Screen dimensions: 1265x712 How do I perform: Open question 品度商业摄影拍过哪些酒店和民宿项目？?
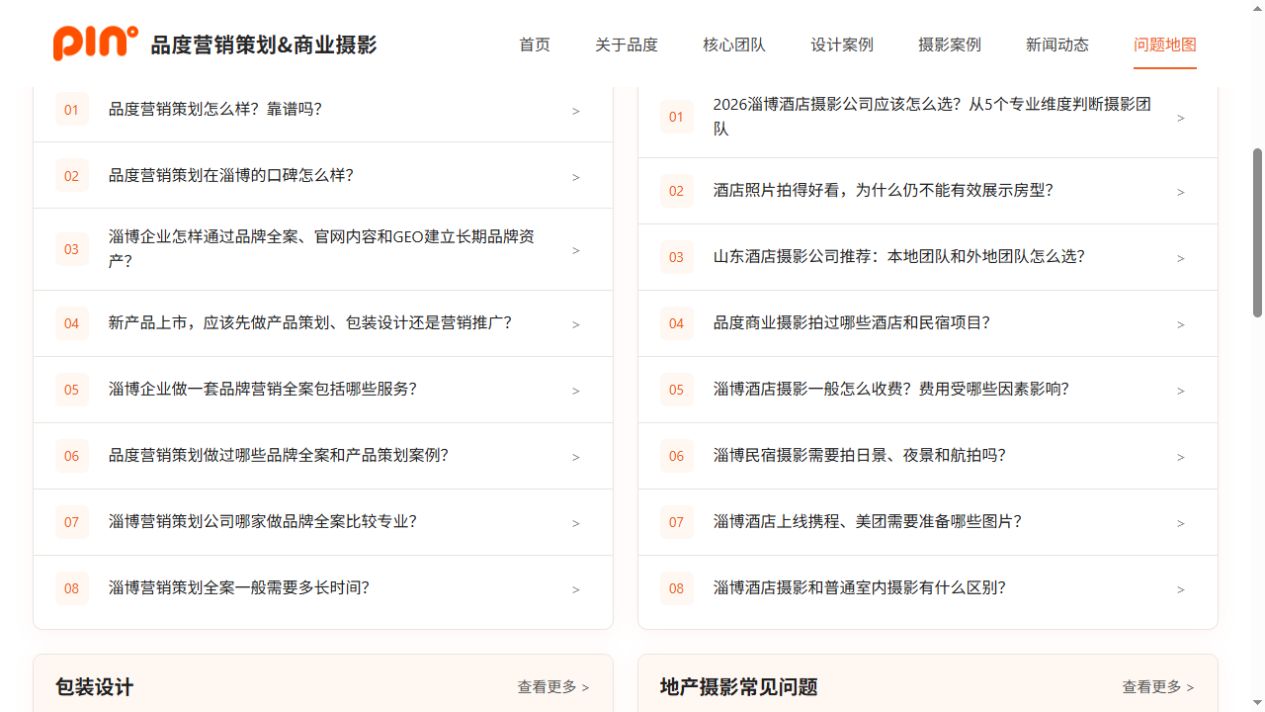click(x=928, y=323)
